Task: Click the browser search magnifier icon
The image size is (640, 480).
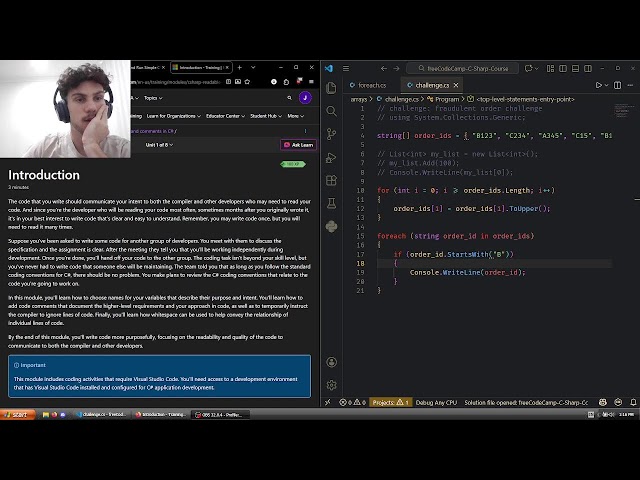Action: point(289,98)
